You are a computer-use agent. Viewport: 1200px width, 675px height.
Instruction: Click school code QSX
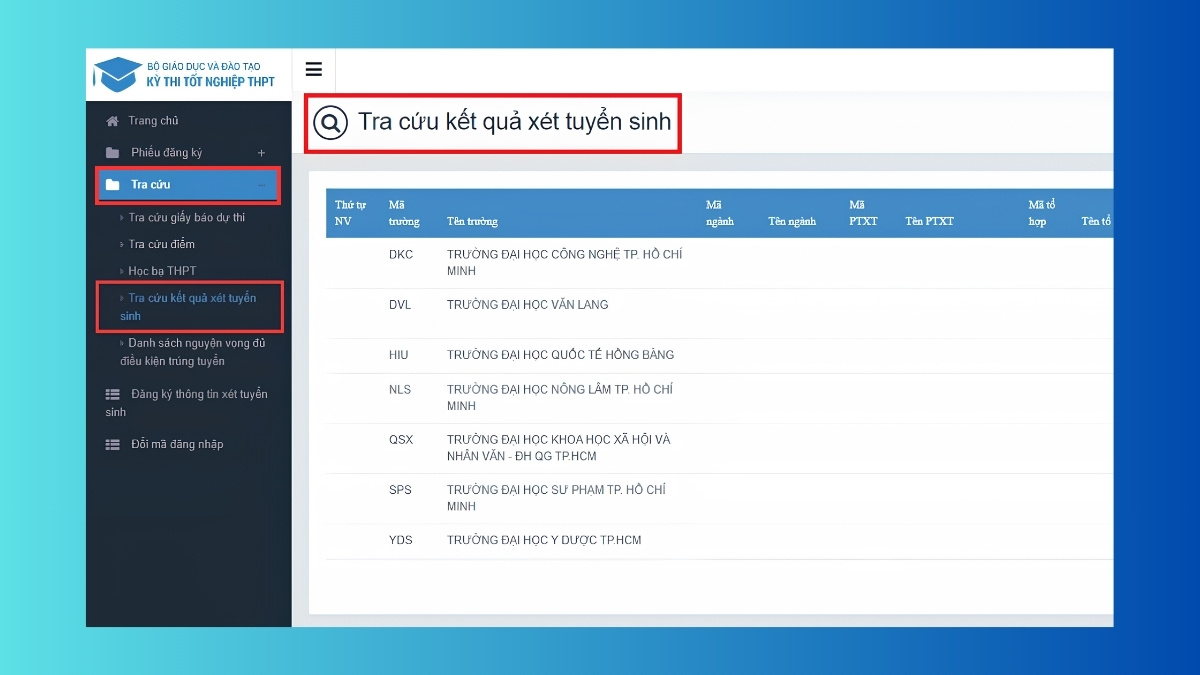click(401, 440)
